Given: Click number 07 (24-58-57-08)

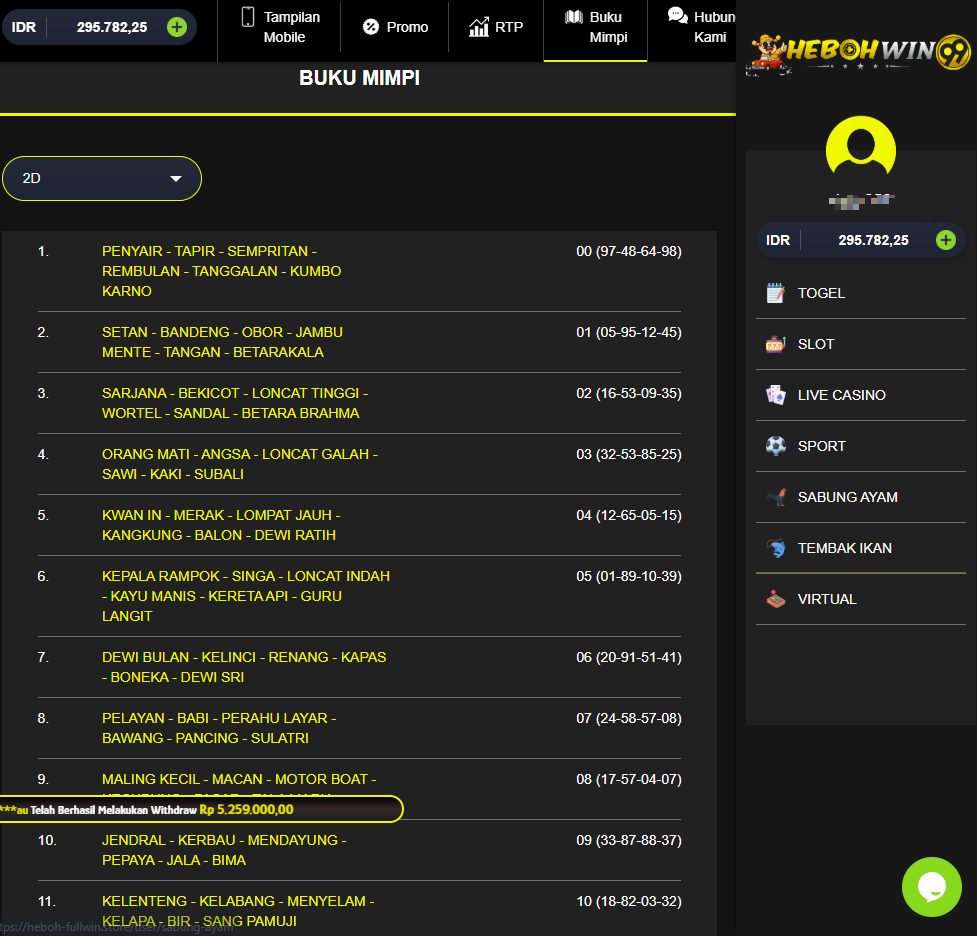Looking at the screenshot, I should coord(629,719).
